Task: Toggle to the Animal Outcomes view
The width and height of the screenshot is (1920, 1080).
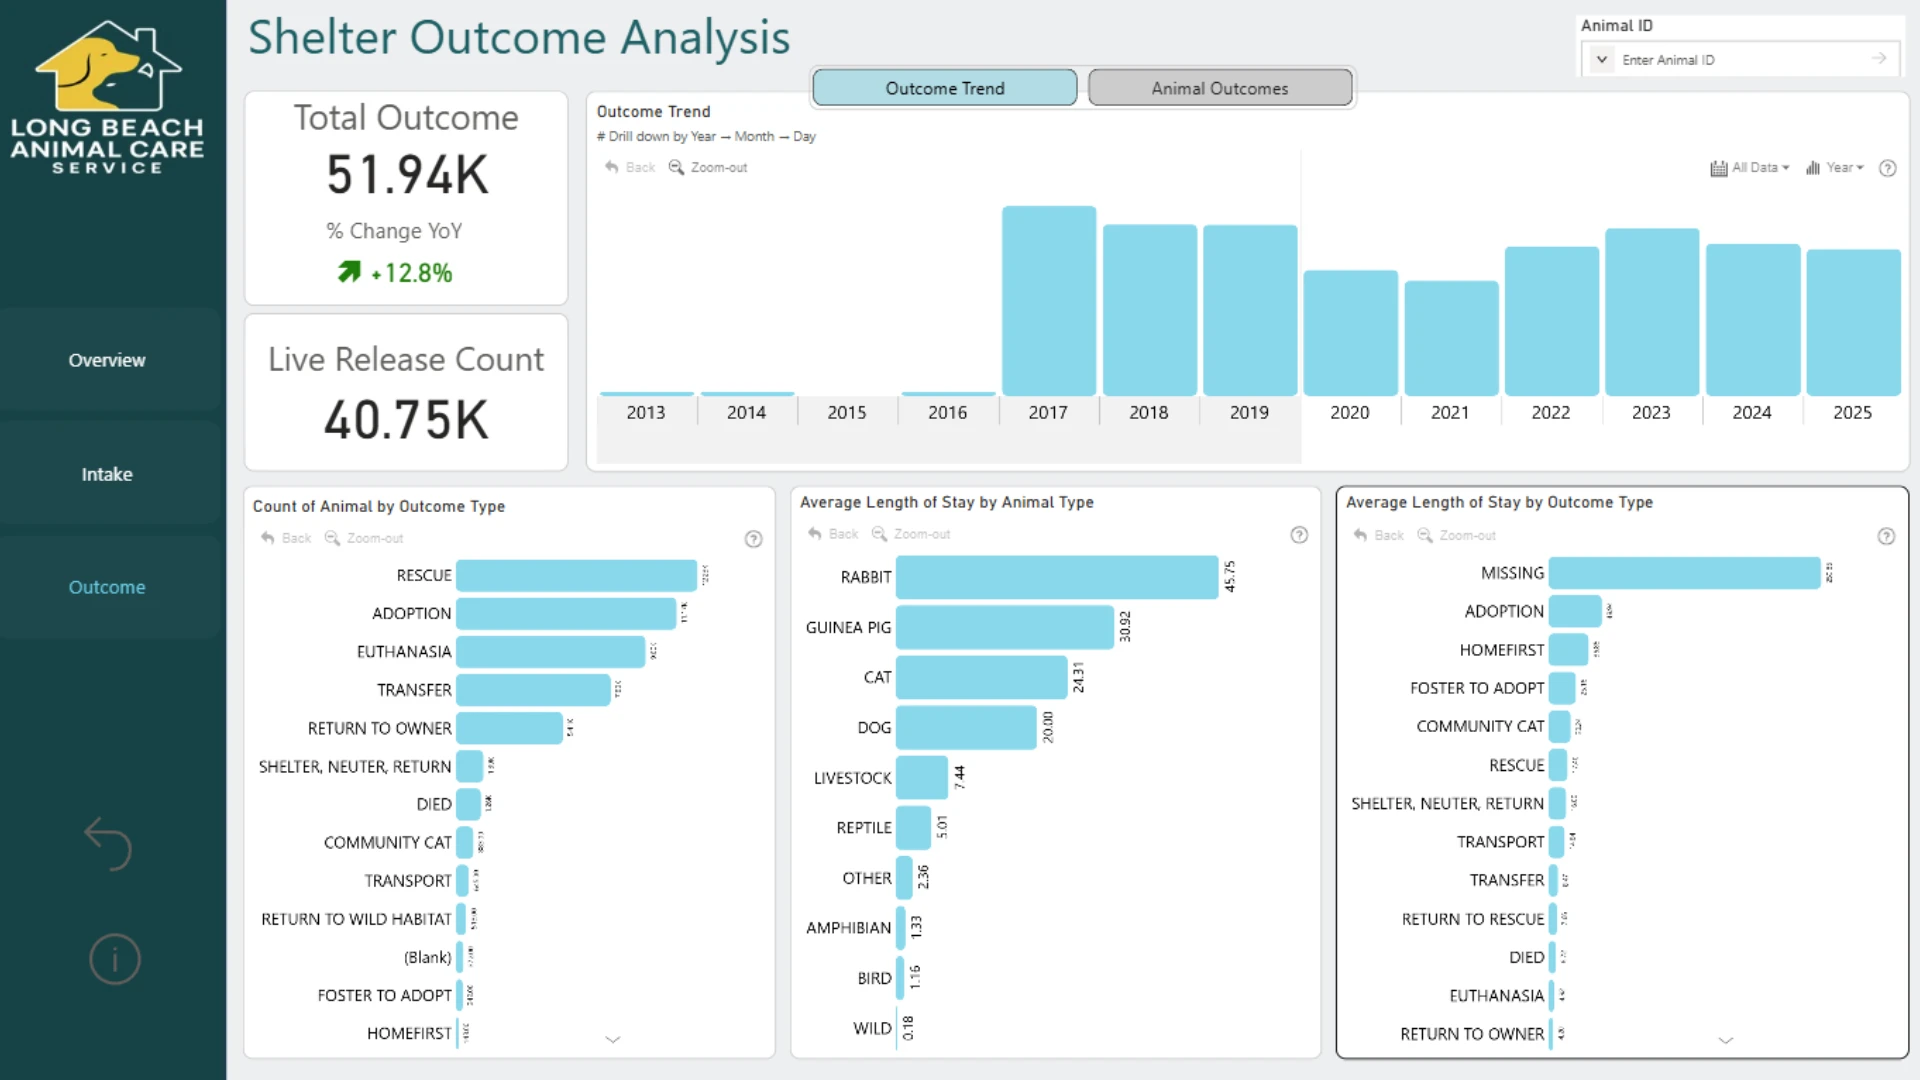Action: 1220,88
